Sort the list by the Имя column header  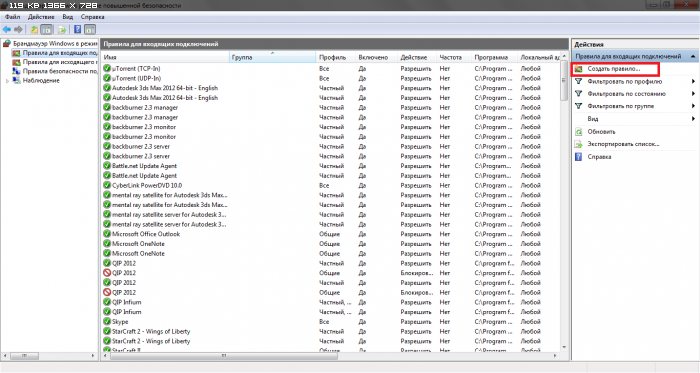pyautogui.click(x=166, y=57)
